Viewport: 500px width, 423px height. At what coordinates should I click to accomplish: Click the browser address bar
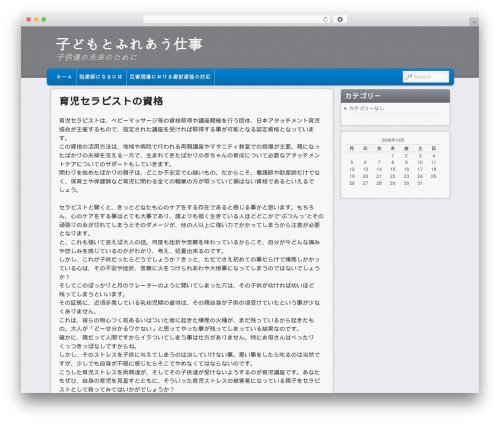tap(237, 20)
